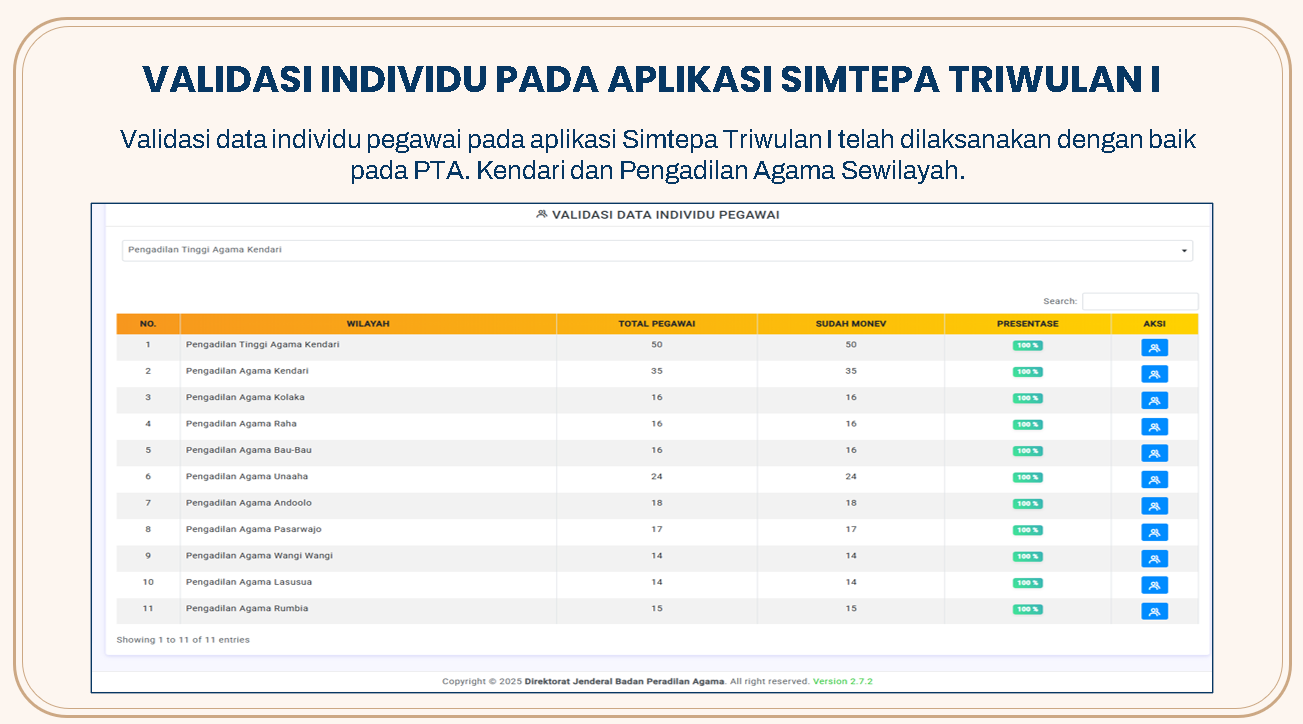
Task: Click row text Pengadilan Tinggi Agama Kendari
Action: click(262, 344)
